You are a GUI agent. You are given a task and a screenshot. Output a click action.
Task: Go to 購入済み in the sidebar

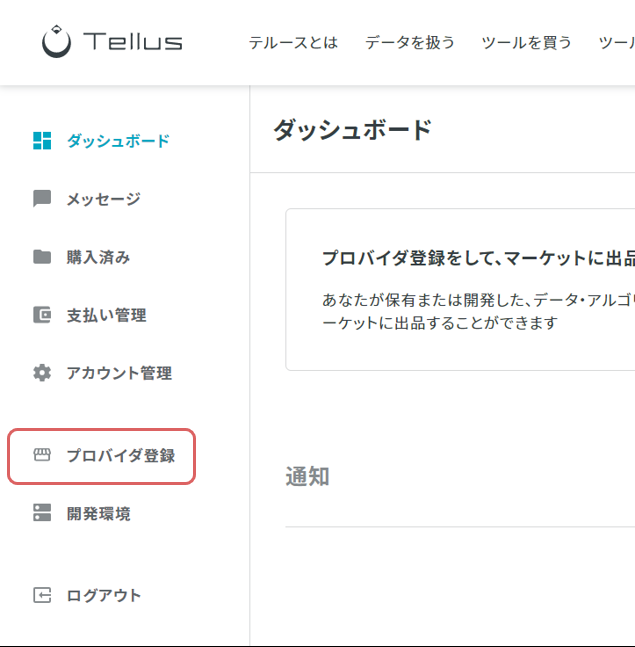click(98, 257)
